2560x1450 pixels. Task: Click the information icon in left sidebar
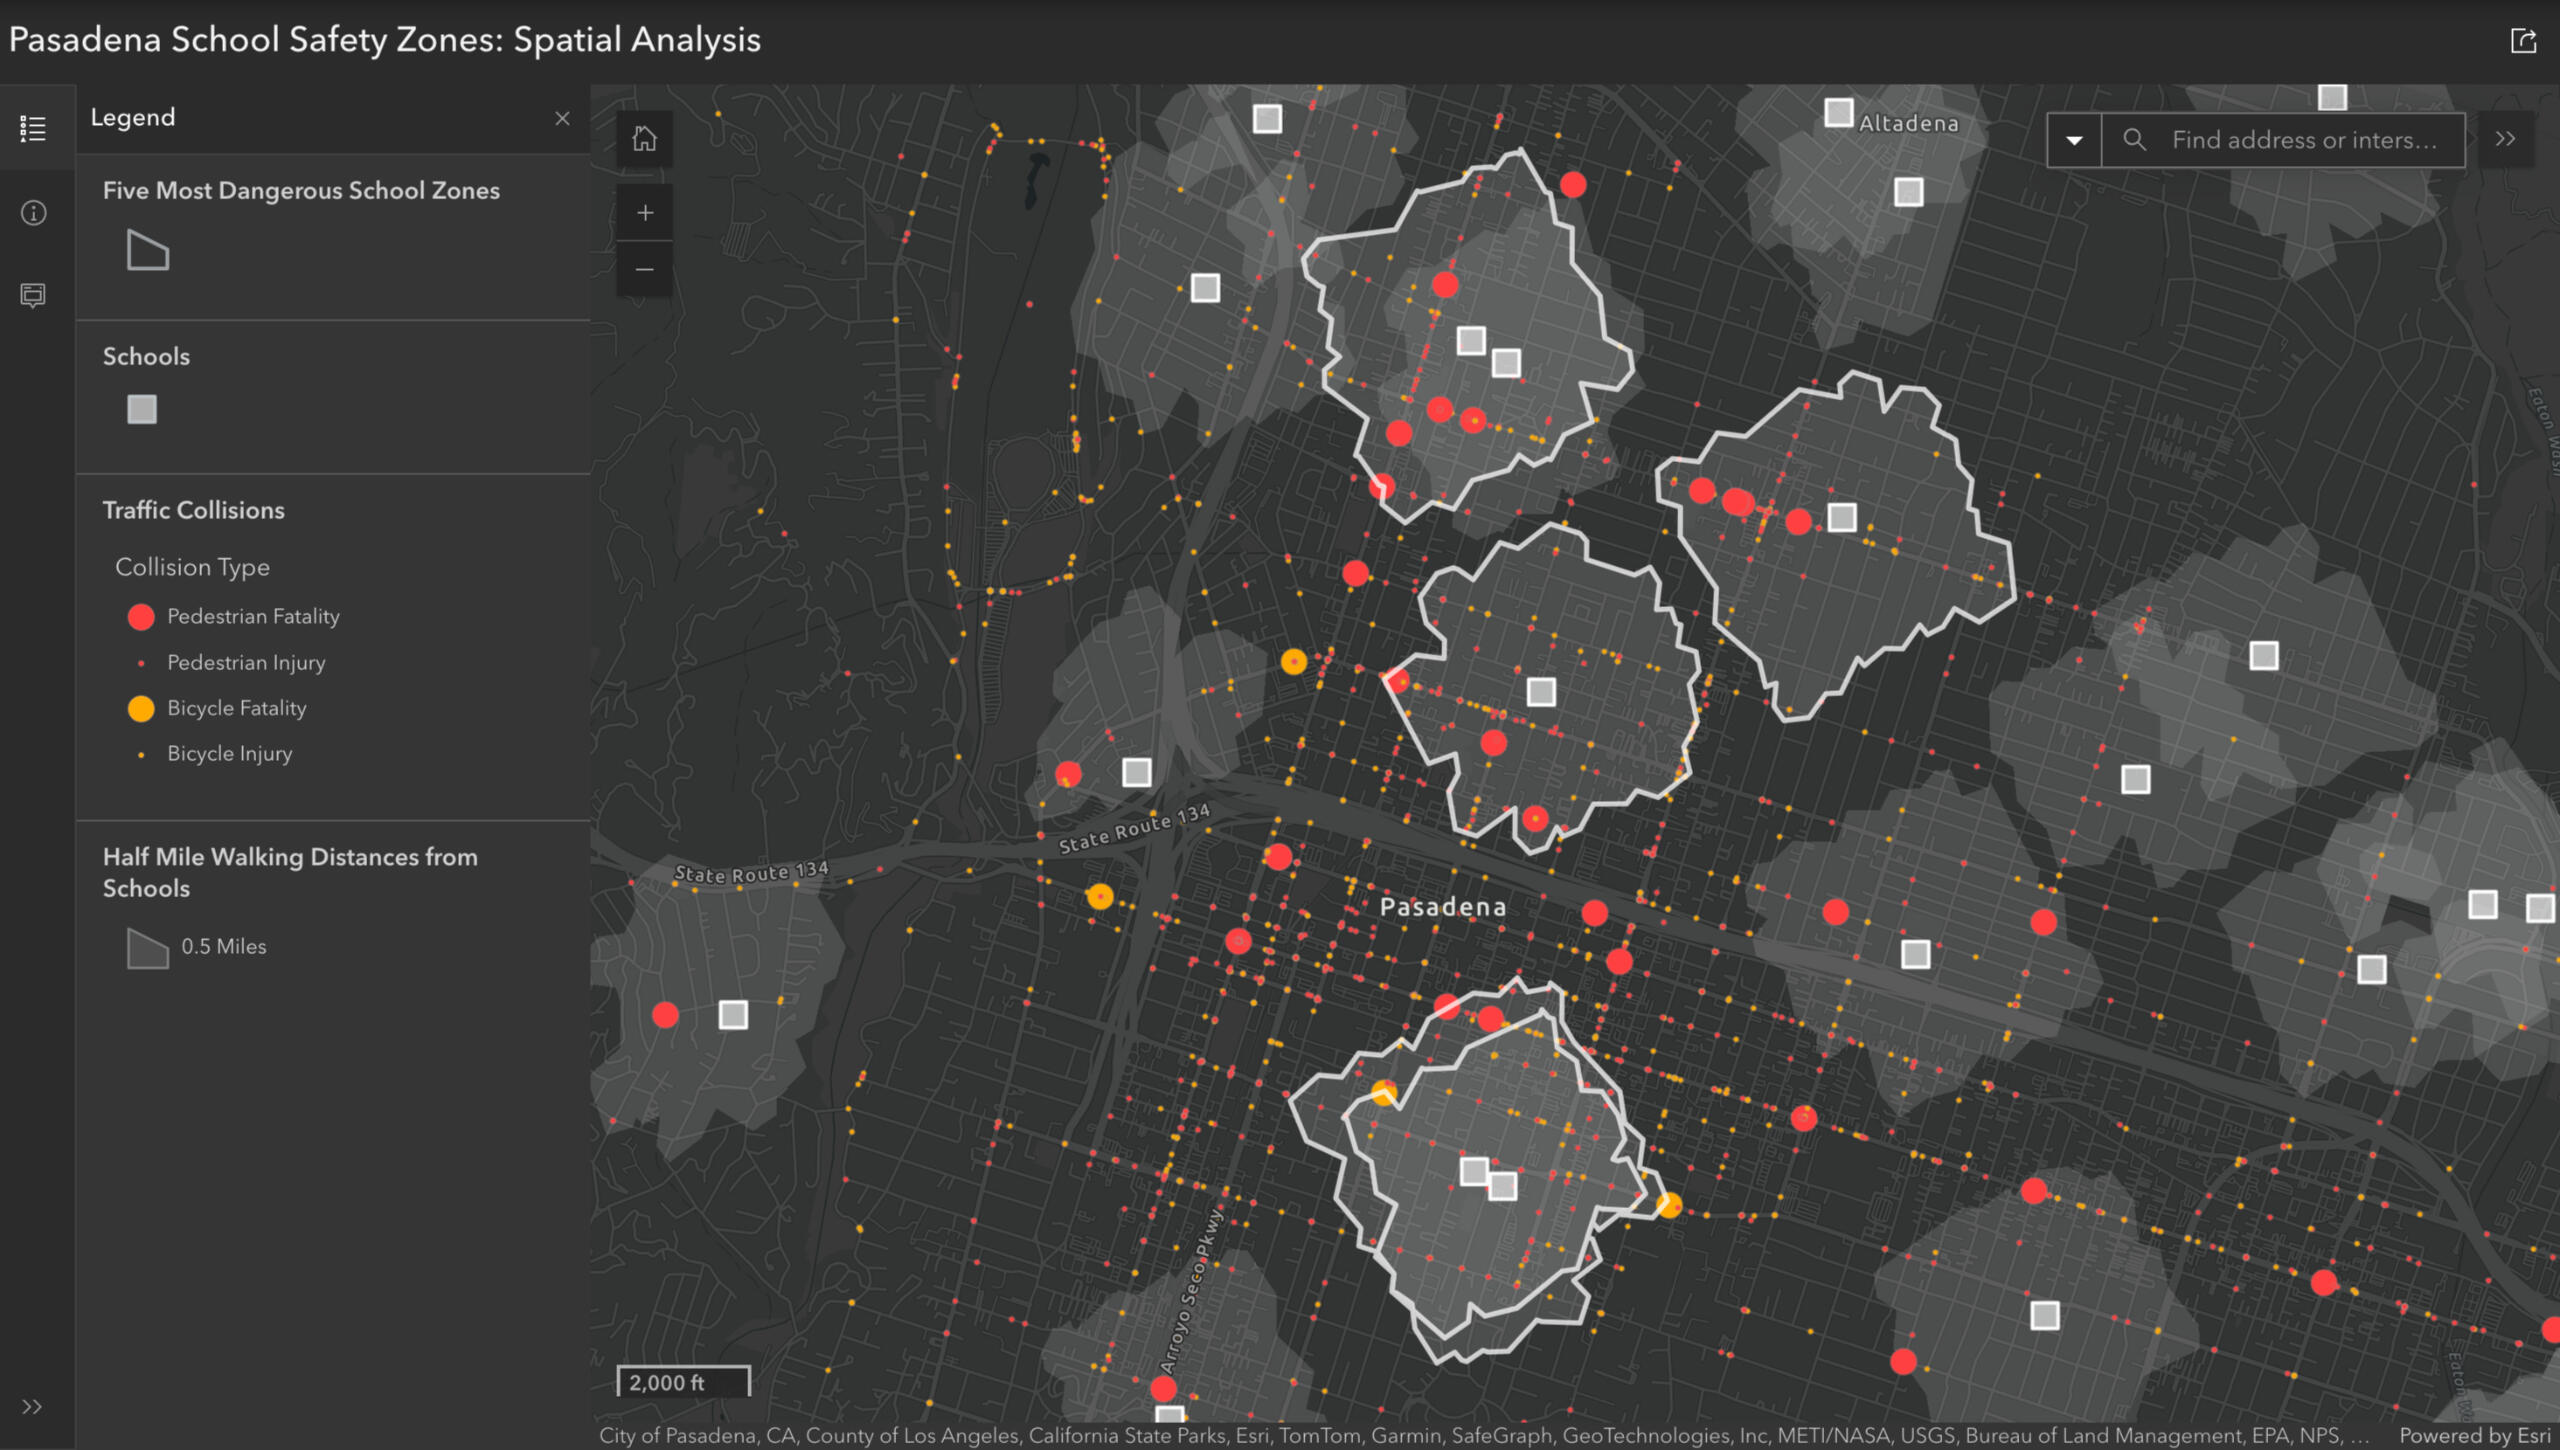coord(33,213)
